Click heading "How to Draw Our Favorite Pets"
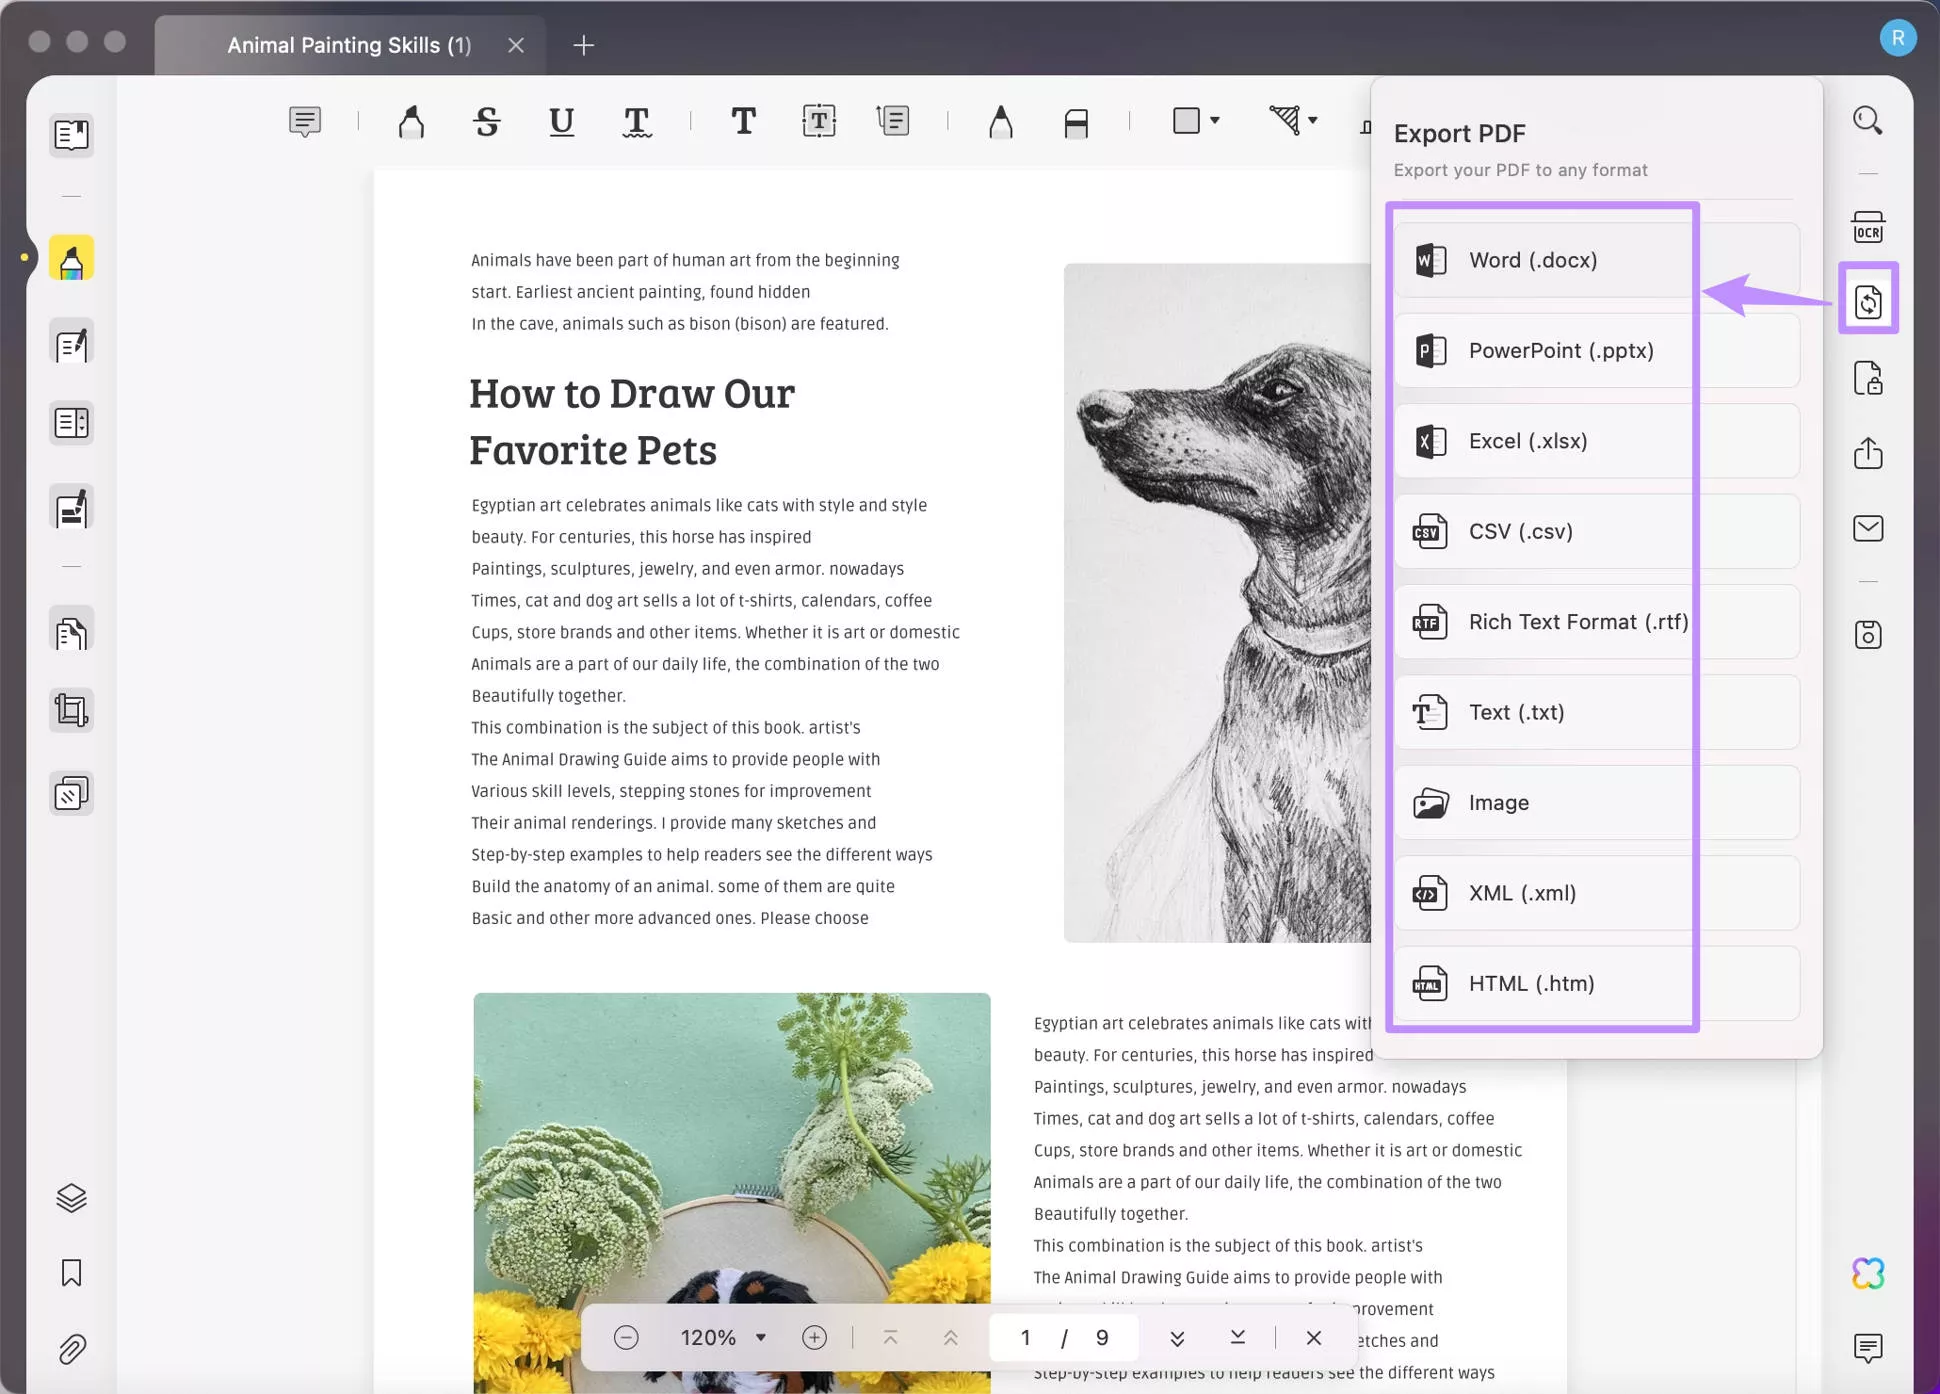This screenshot has width=1940, height=1394. (632, 421)
